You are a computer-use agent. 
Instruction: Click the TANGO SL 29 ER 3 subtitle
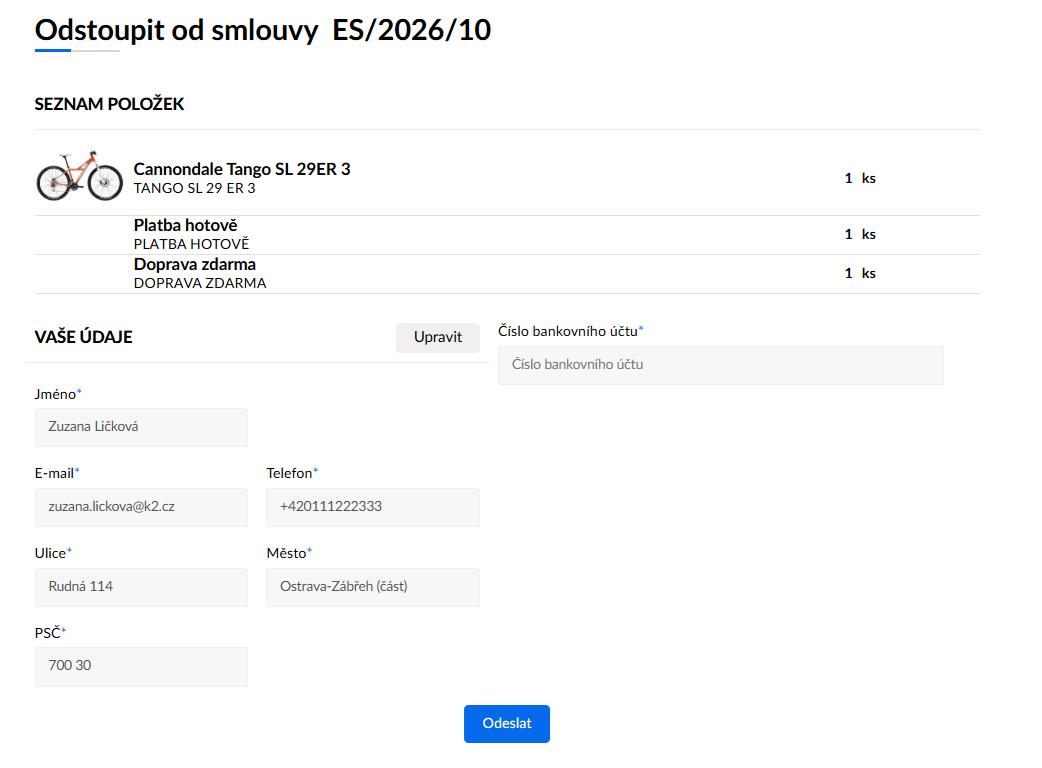[194, 189]
